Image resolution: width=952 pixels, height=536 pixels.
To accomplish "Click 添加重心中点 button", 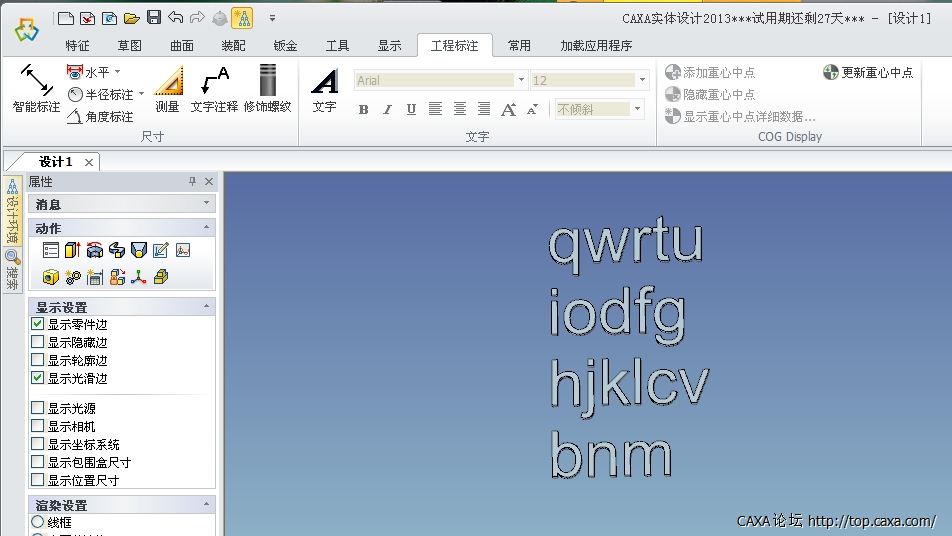I will (x=710, y=72).
